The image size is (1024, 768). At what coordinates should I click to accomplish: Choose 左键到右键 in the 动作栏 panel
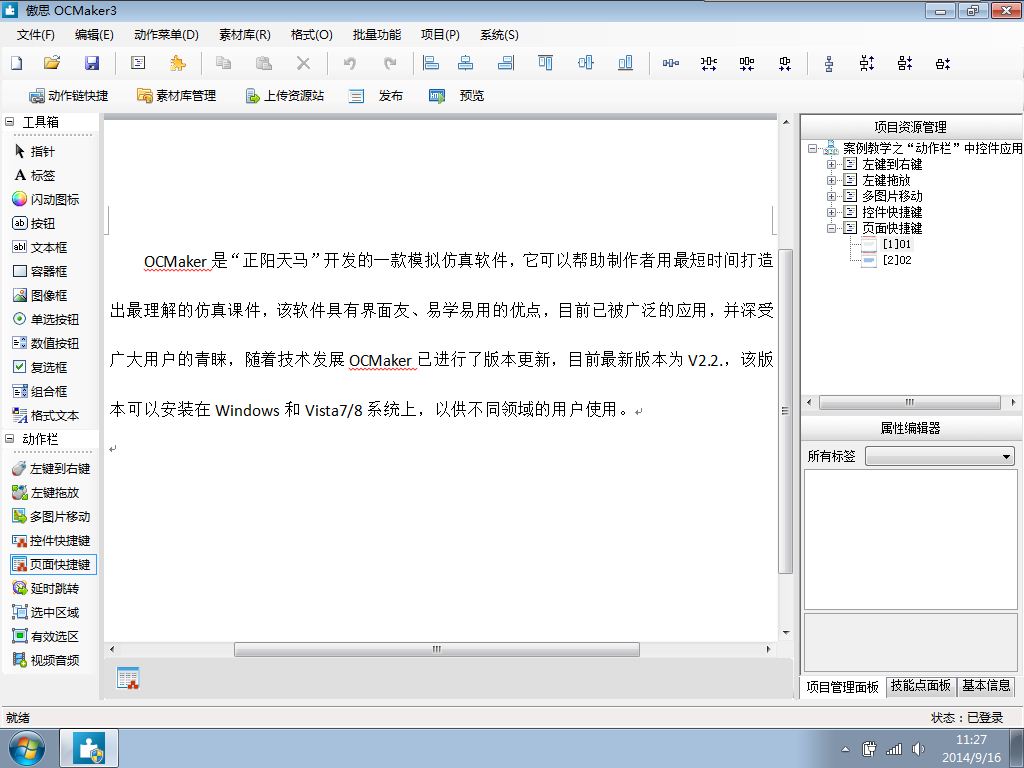[x=51, y=468]
